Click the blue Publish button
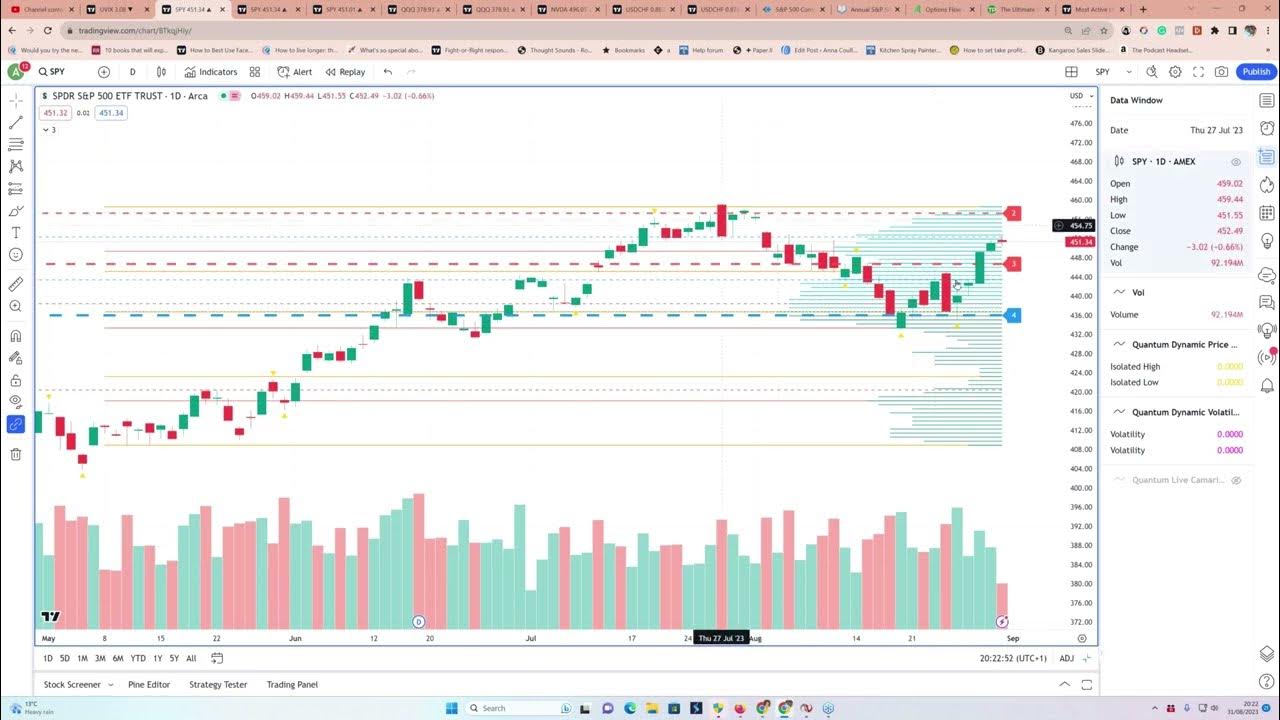1280x720 pixels. pos(1256,72)
